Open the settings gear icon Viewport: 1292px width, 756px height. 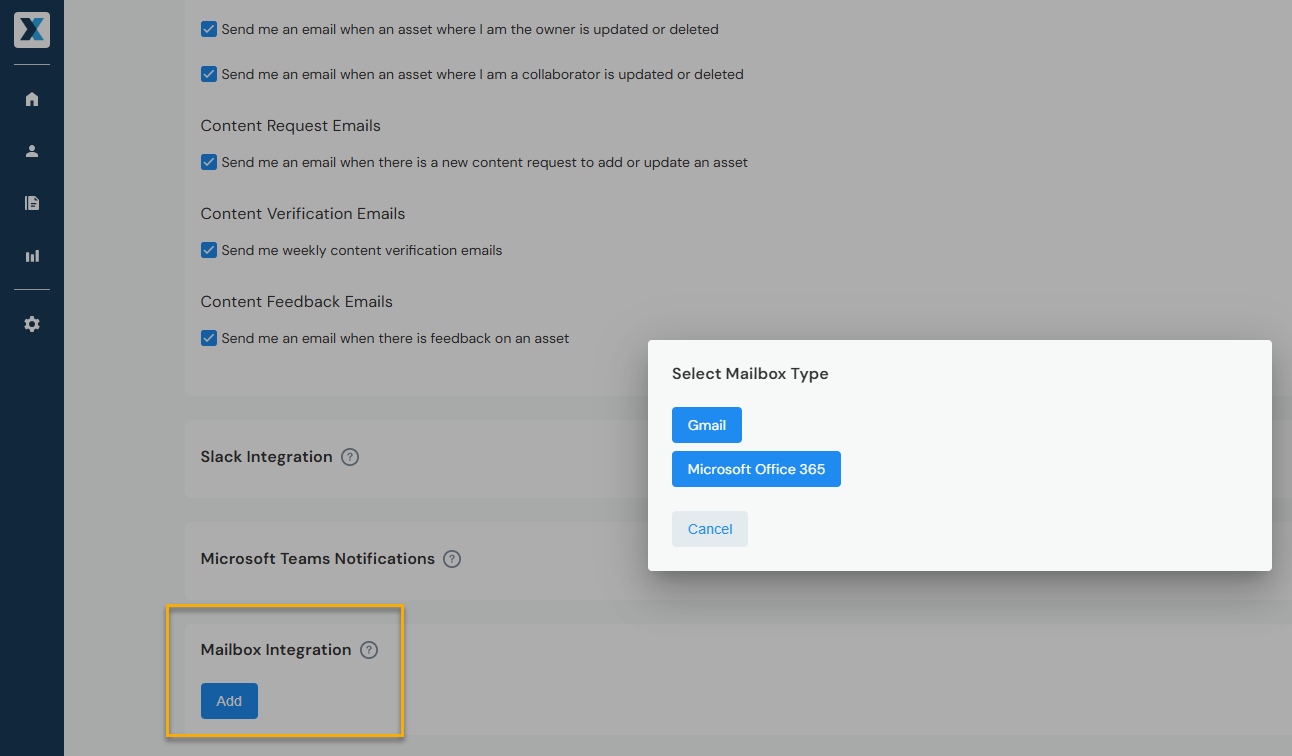point(32,324)
